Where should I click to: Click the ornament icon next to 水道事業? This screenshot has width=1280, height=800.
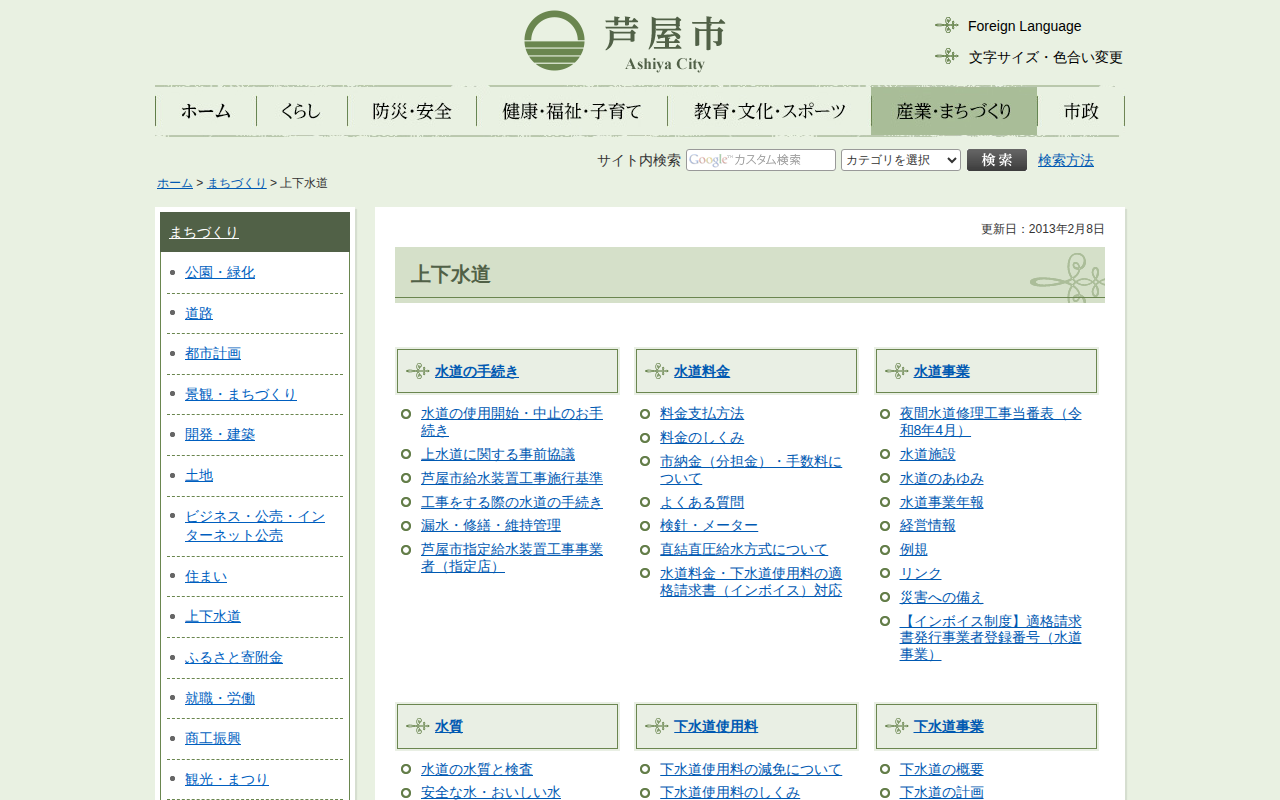(x=896, y=371)
